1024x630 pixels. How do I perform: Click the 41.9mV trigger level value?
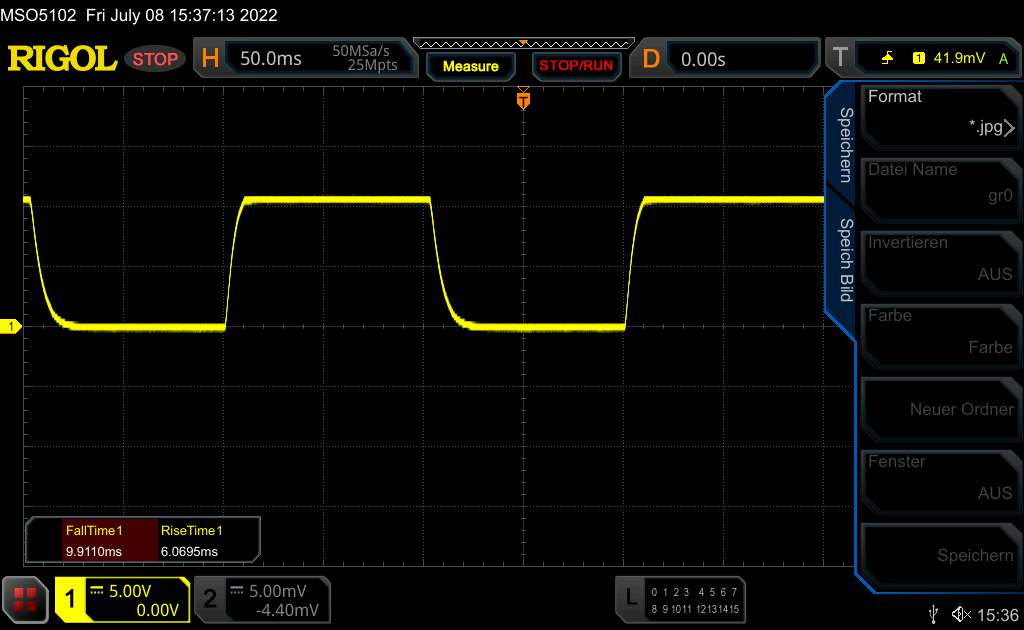959,58
